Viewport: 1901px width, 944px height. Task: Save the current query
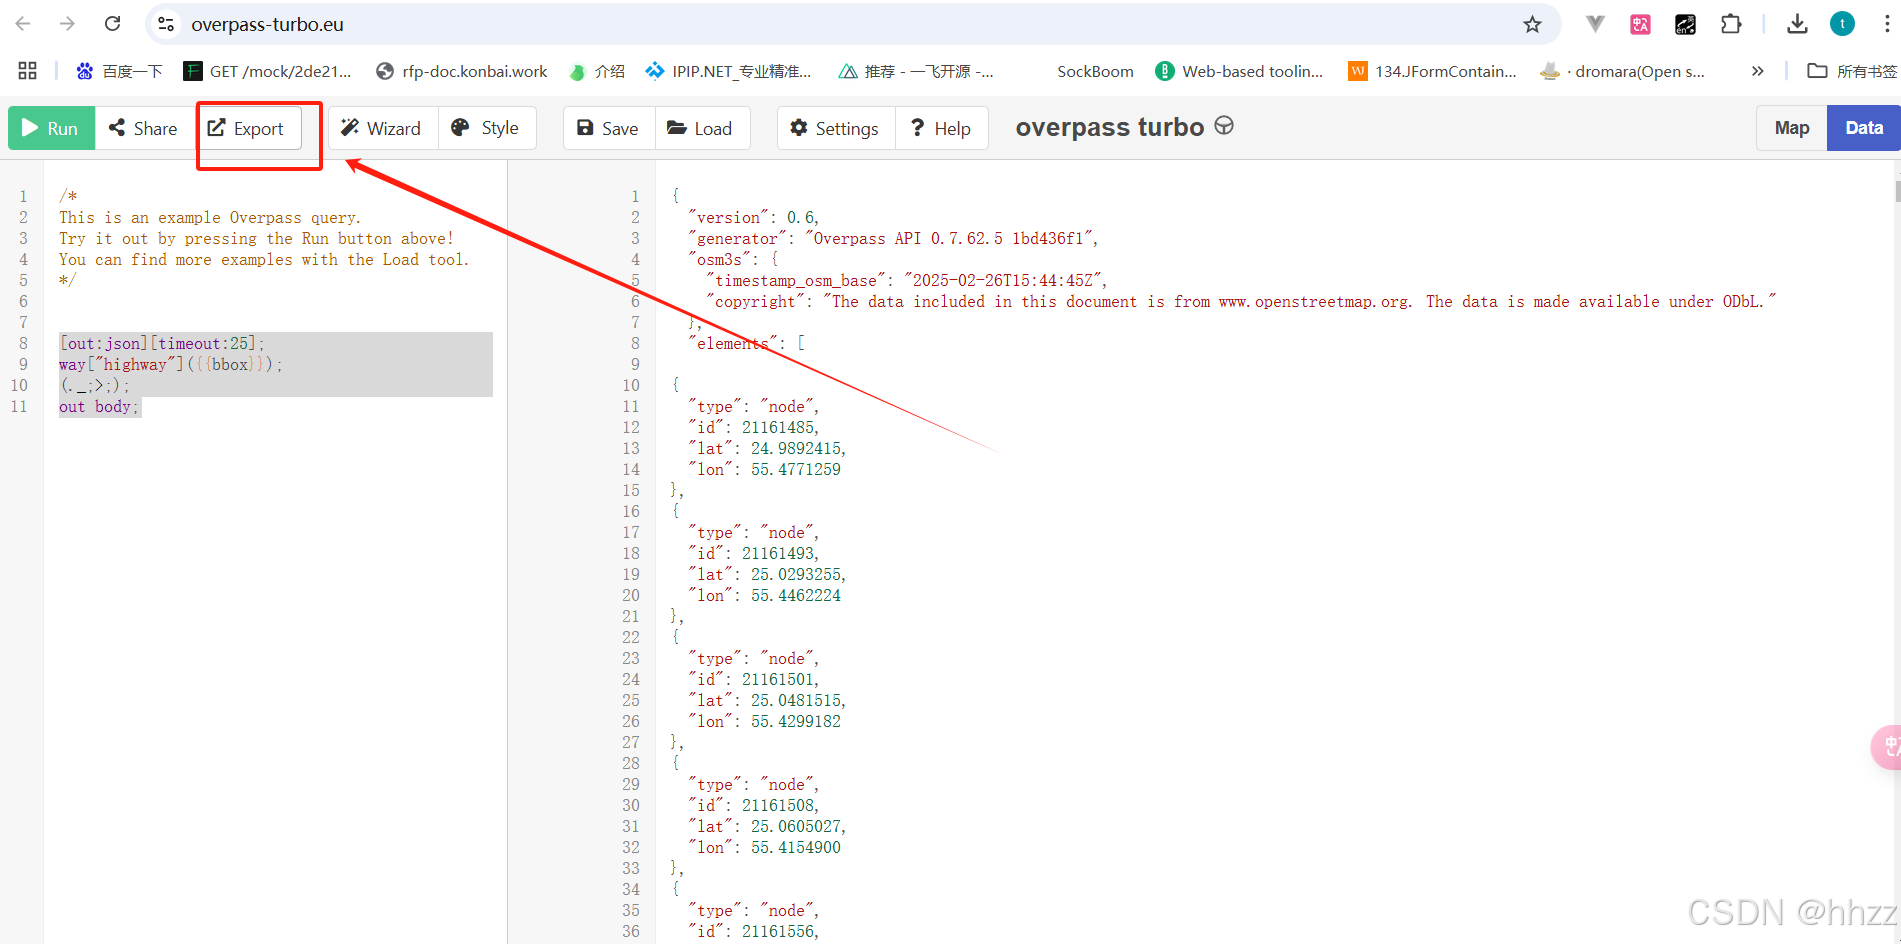click(608, 128)
